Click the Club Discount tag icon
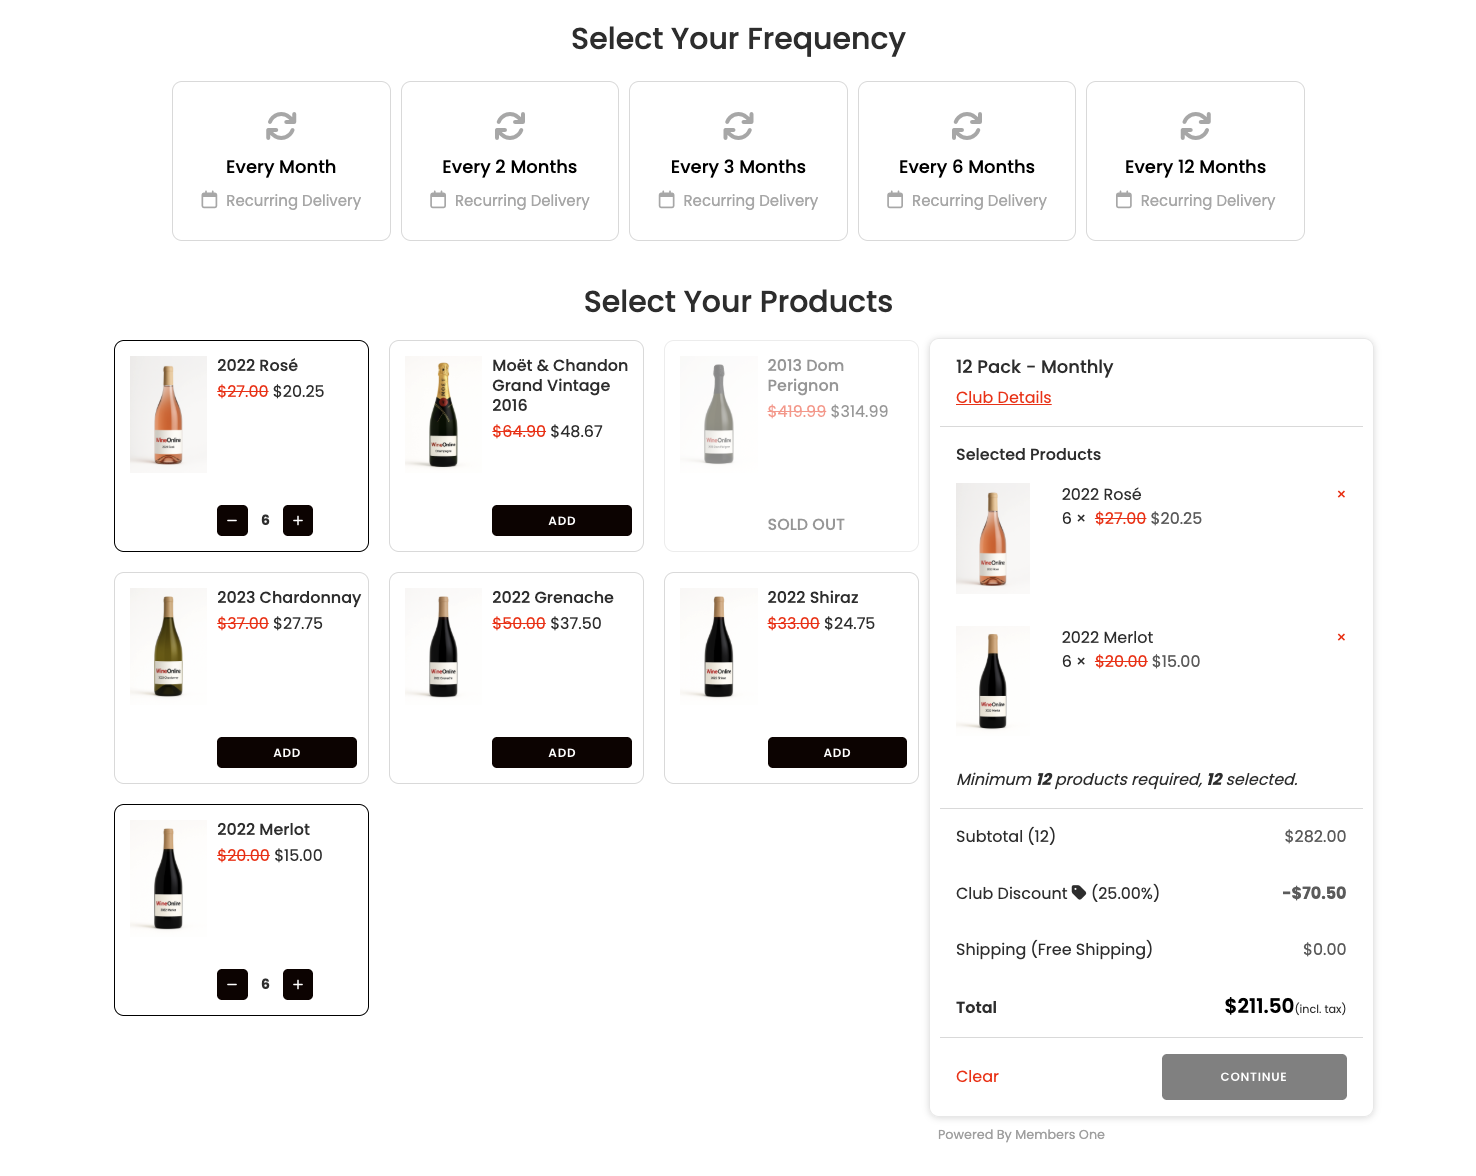1476x1176 pixels. coord(1079,892)
